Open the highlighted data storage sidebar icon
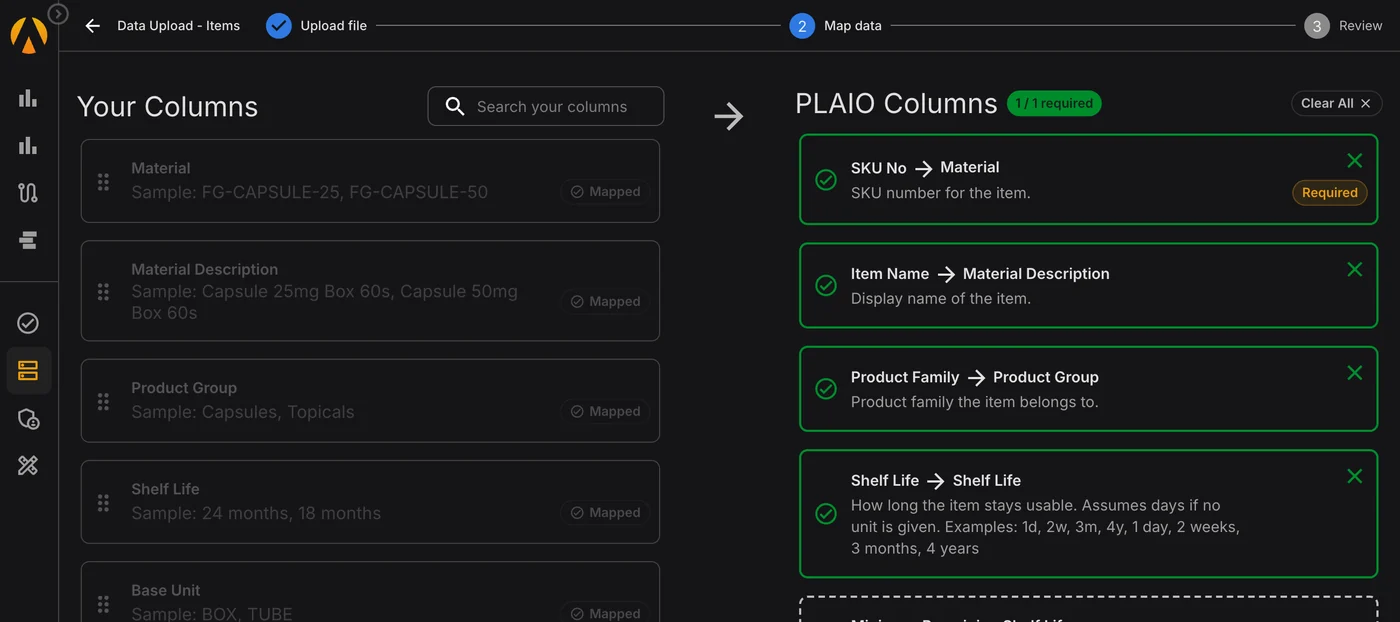 pos(28,371)
